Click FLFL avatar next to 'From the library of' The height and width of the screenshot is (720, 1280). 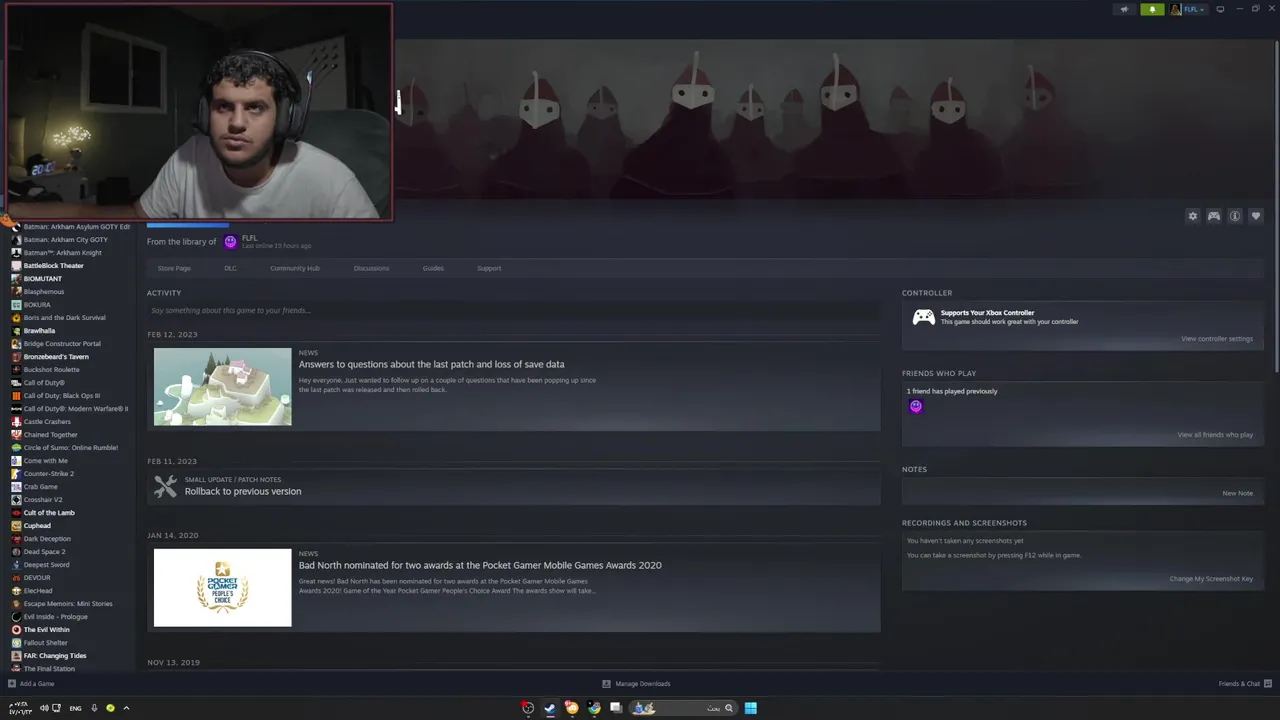point(231,242)
